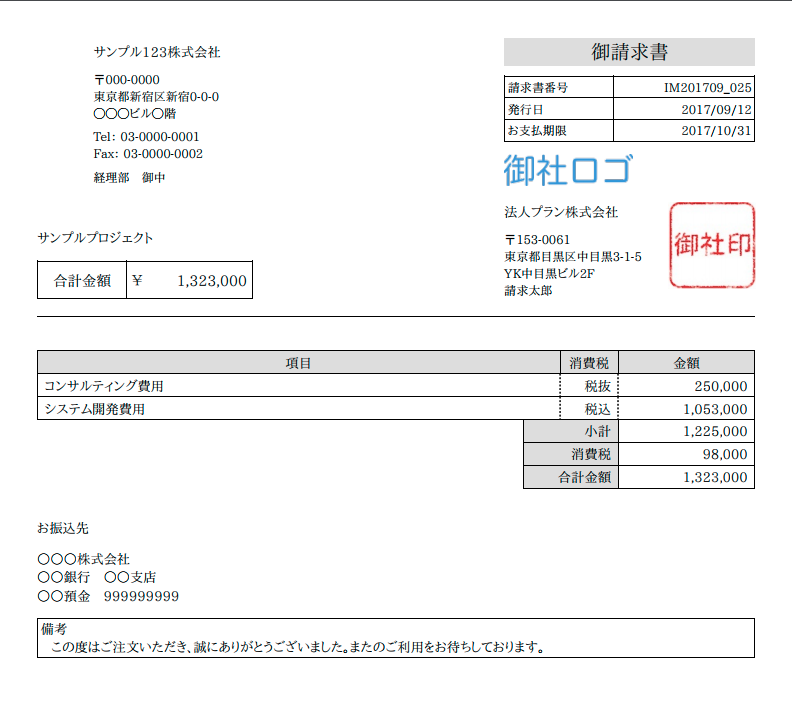Select the 250,000 amount cell
Image resolution: width=792 pixels, height=720 pixels.
(x=719, y=386)
